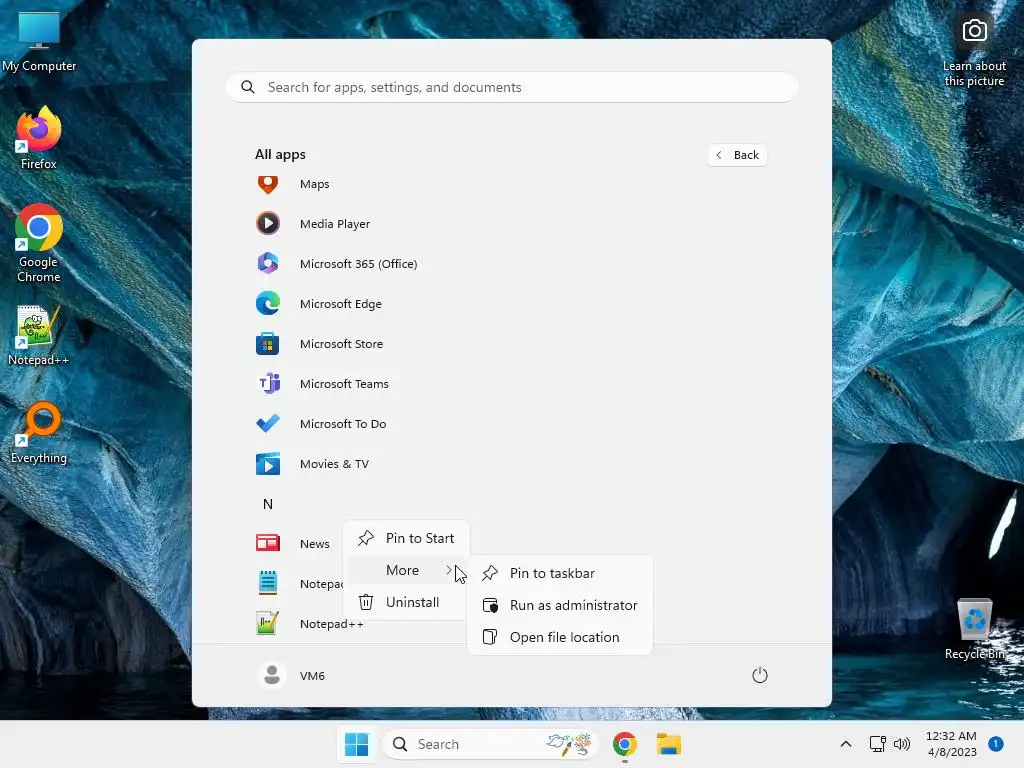The height and width of the screenshot is (768, 1024).
Task: Open Google Chrome from the taskbar
Action: click(x=625, y=744)
